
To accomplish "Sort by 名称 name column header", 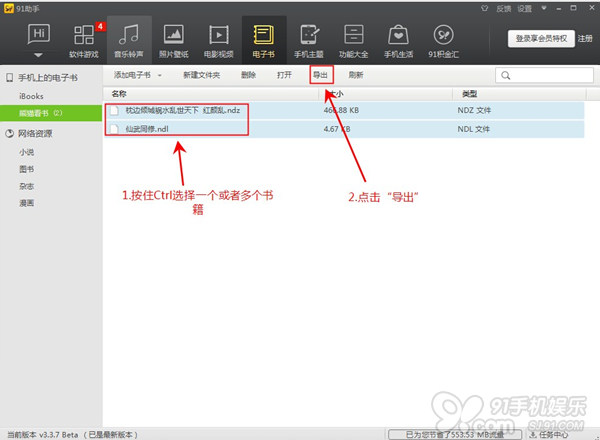I will [x=119, y=94].
